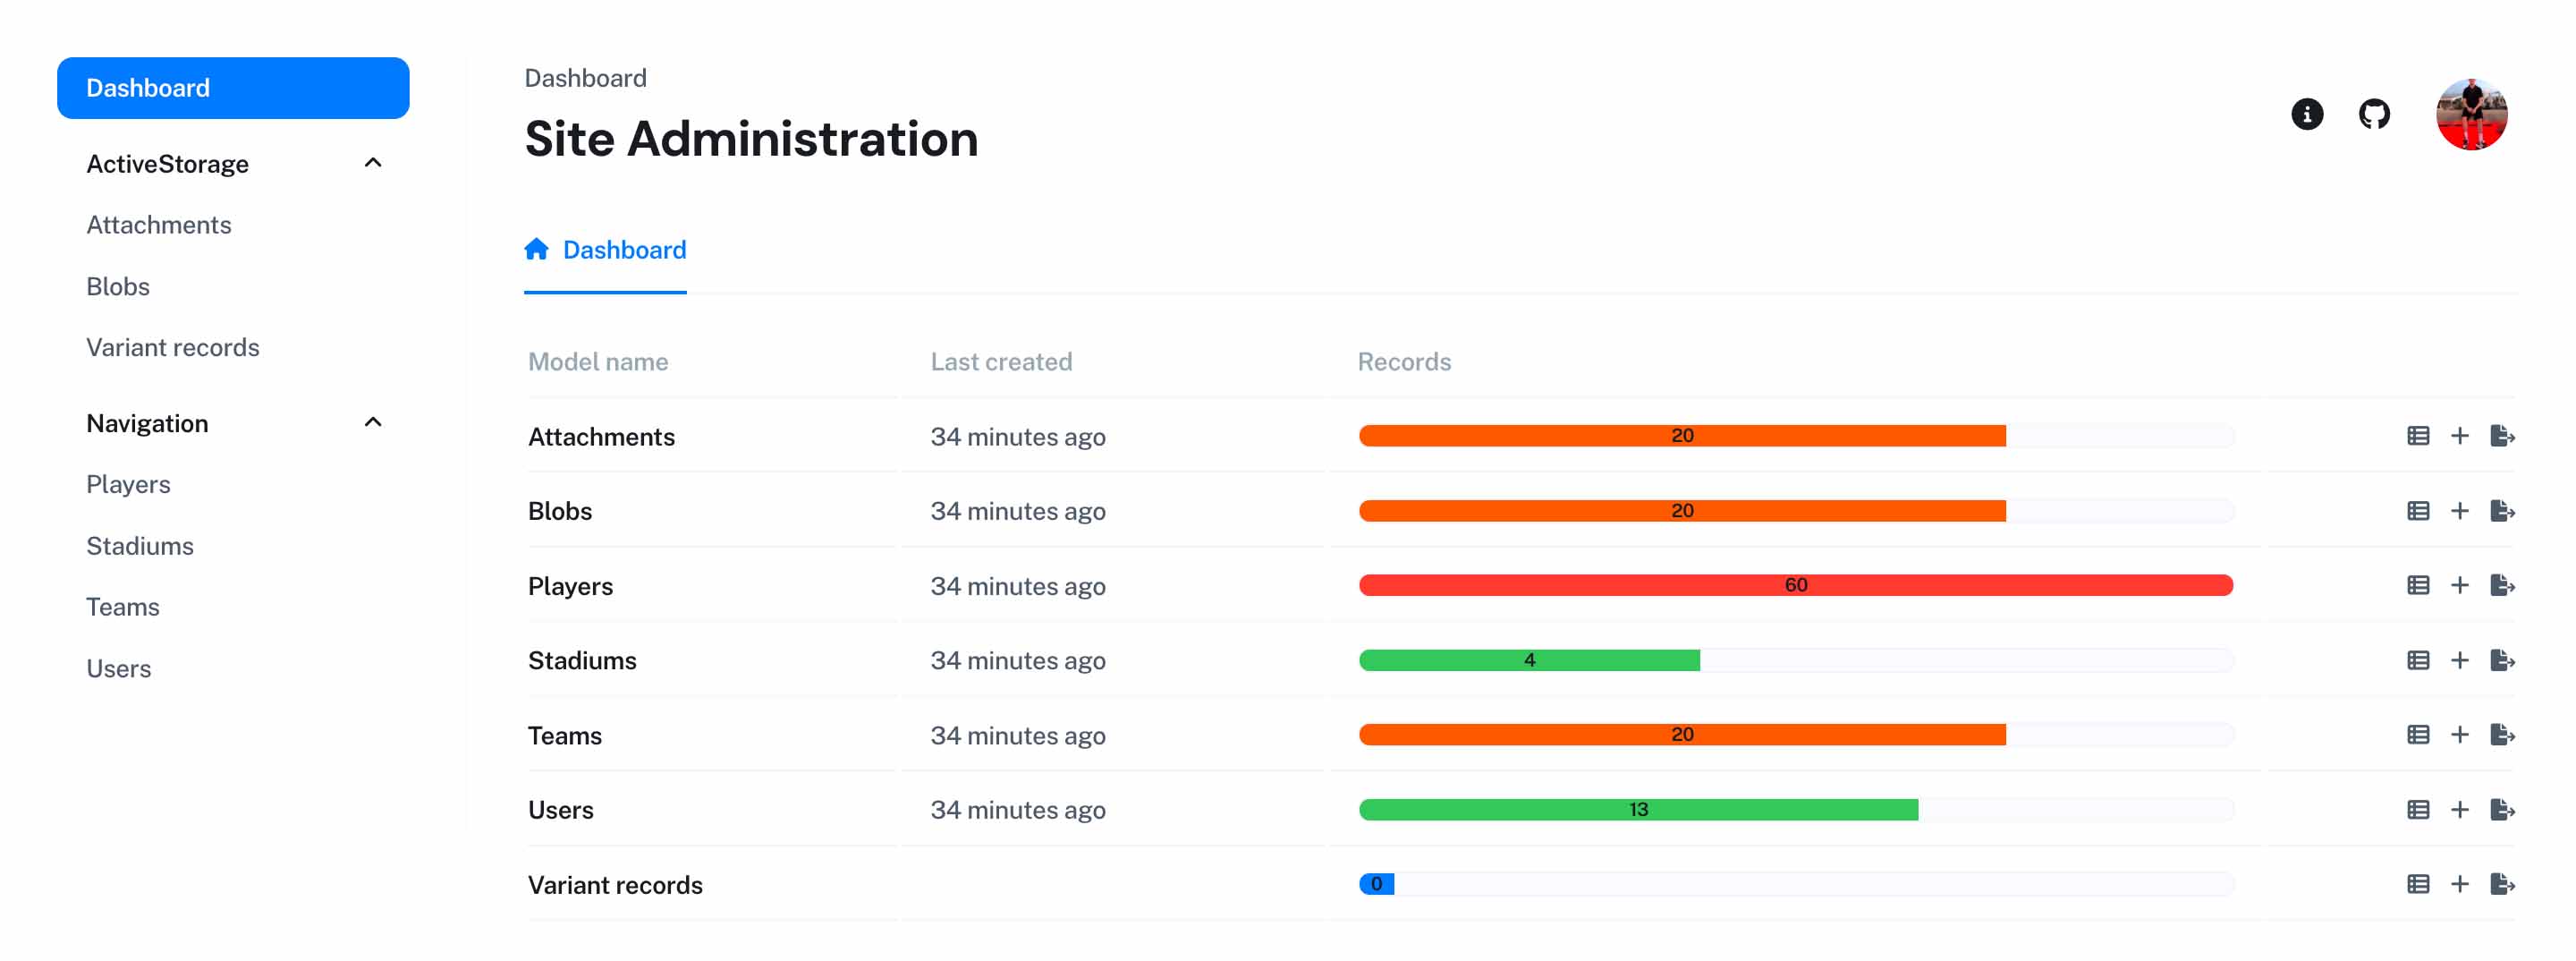Click the home icon in Dashboard tab

click(x=536, y=249)
